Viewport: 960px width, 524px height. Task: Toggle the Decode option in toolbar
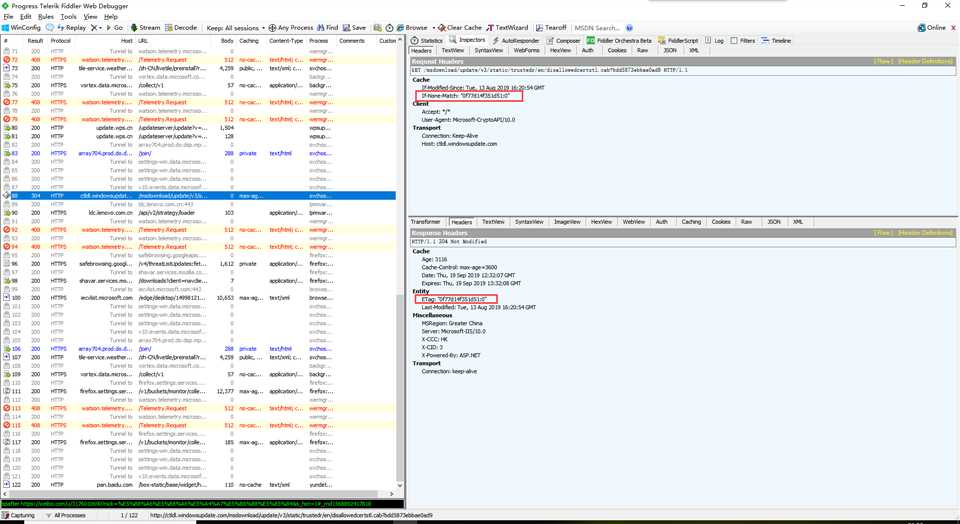point(181,28)
